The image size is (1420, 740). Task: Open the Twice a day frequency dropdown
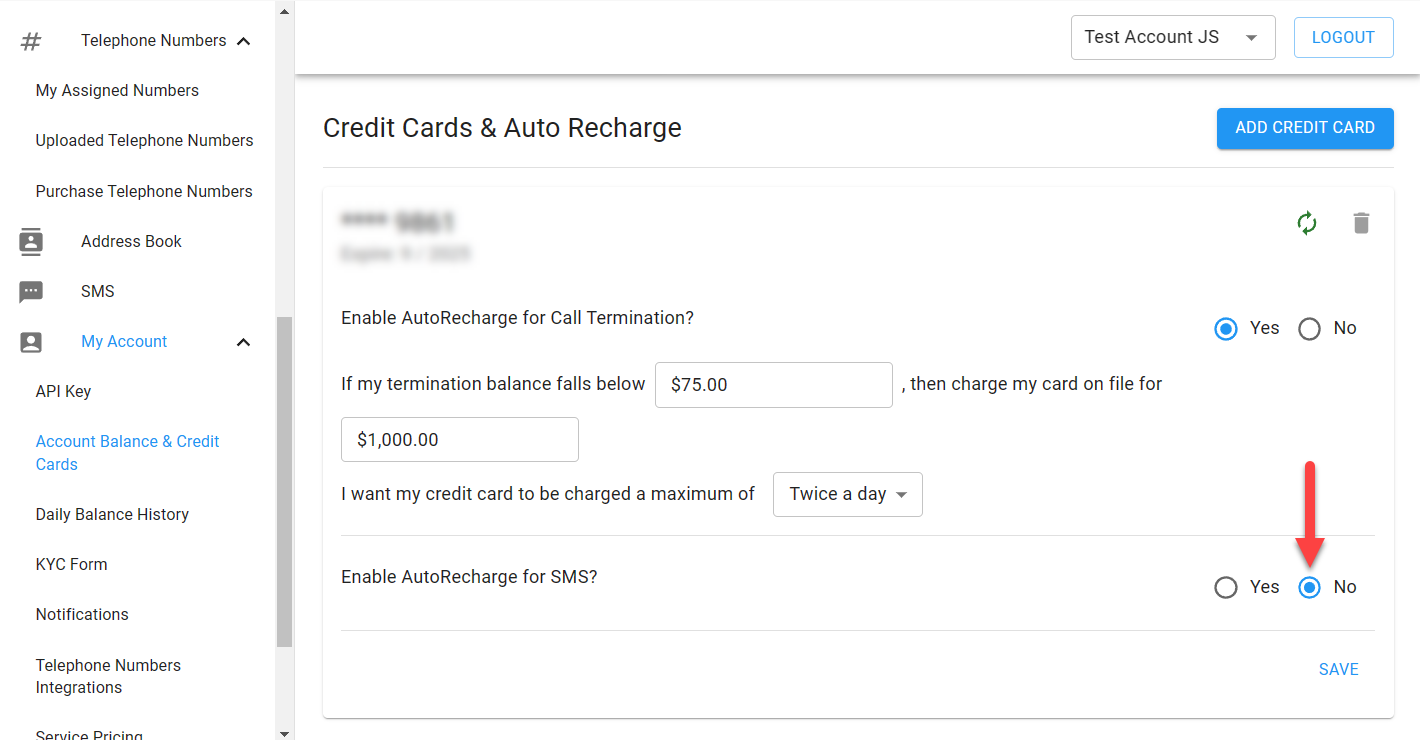click(847, 494)
